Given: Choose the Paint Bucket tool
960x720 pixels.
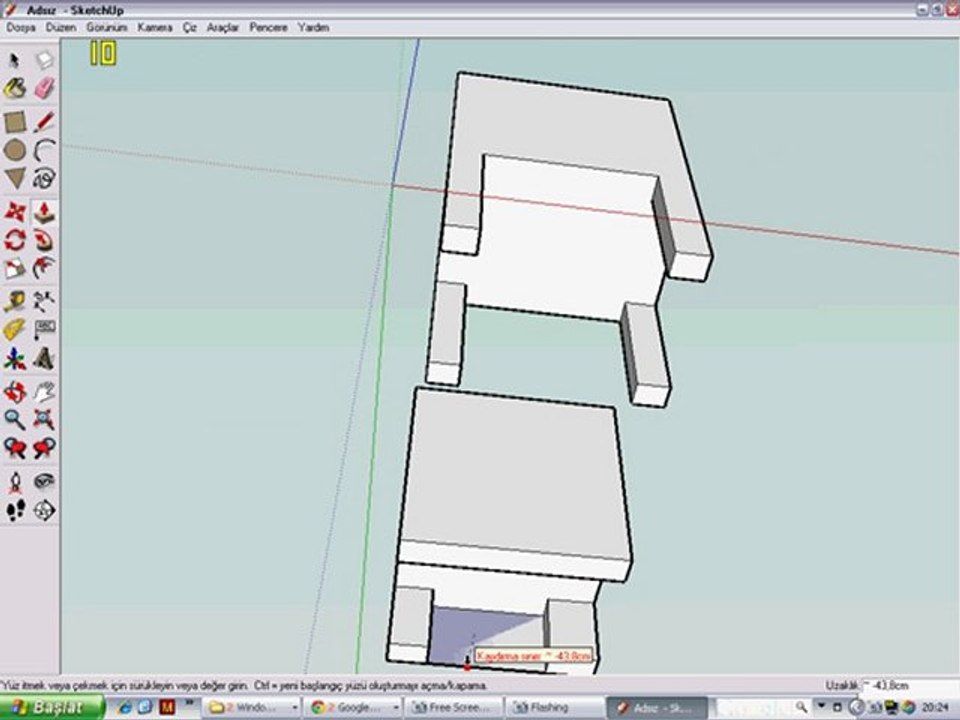Looking at the screenshot, I should tap(15, 89).
